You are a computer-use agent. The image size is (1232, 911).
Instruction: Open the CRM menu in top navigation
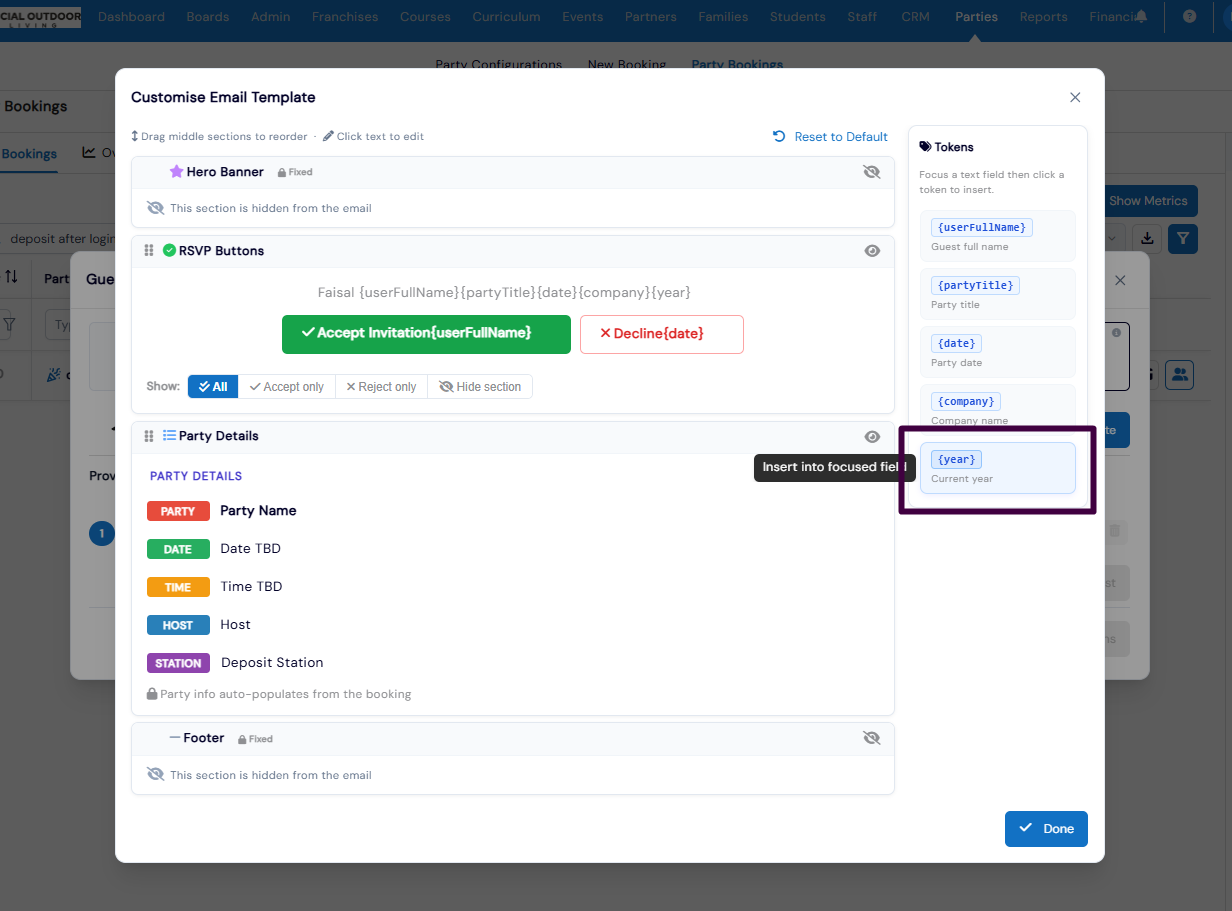915,17
